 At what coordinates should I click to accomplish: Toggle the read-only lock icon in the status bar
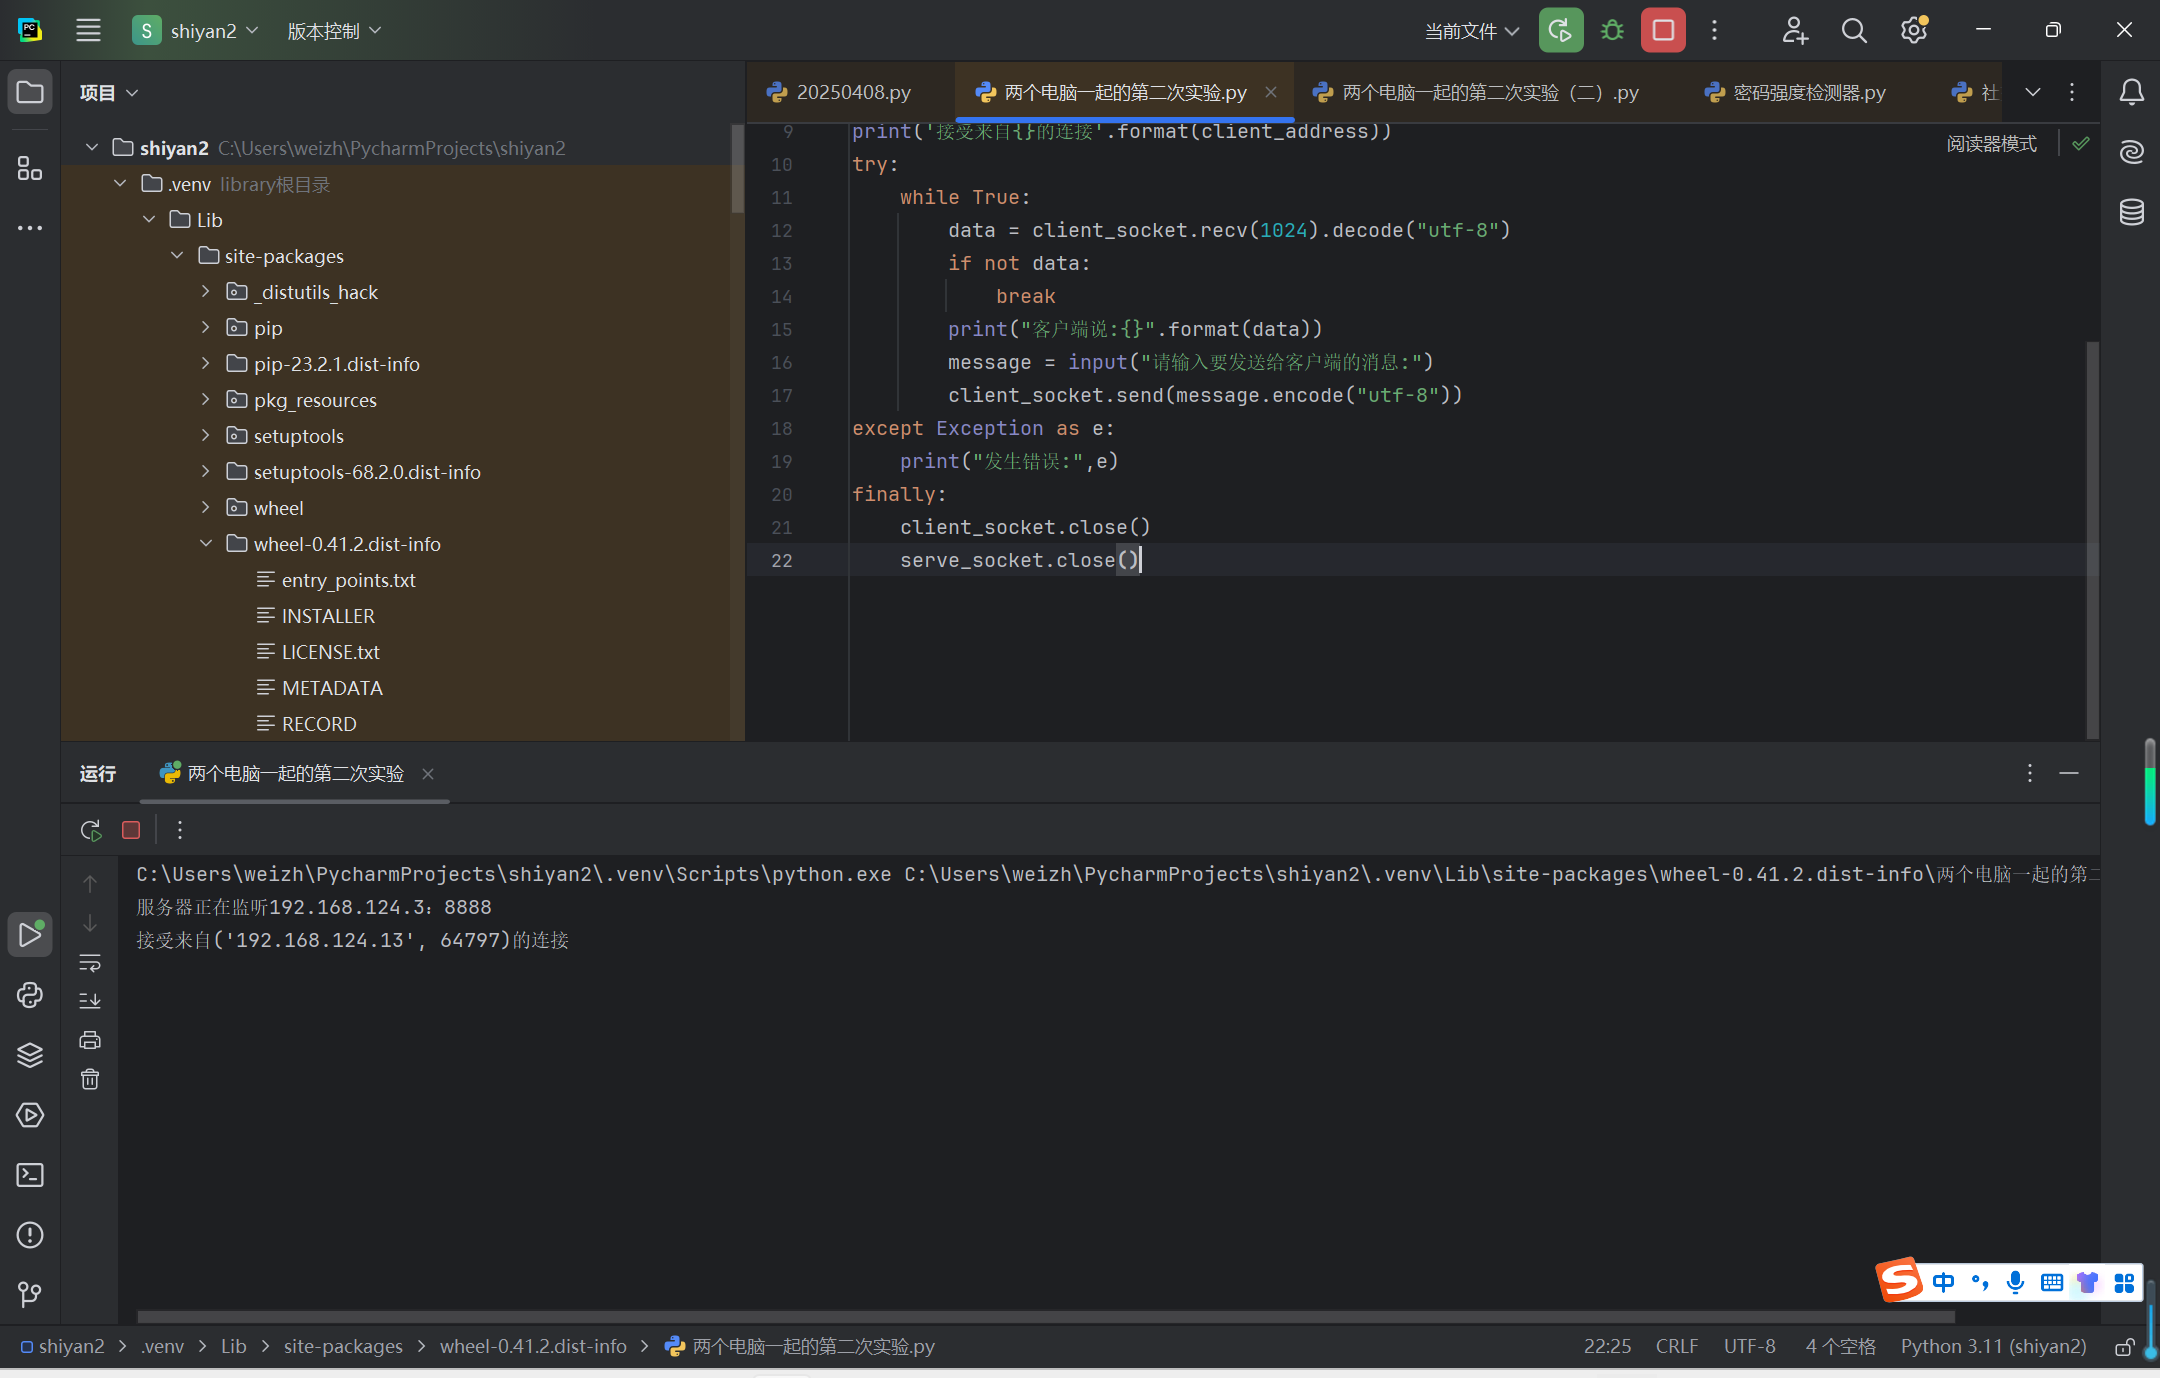coord(2124,1347)
